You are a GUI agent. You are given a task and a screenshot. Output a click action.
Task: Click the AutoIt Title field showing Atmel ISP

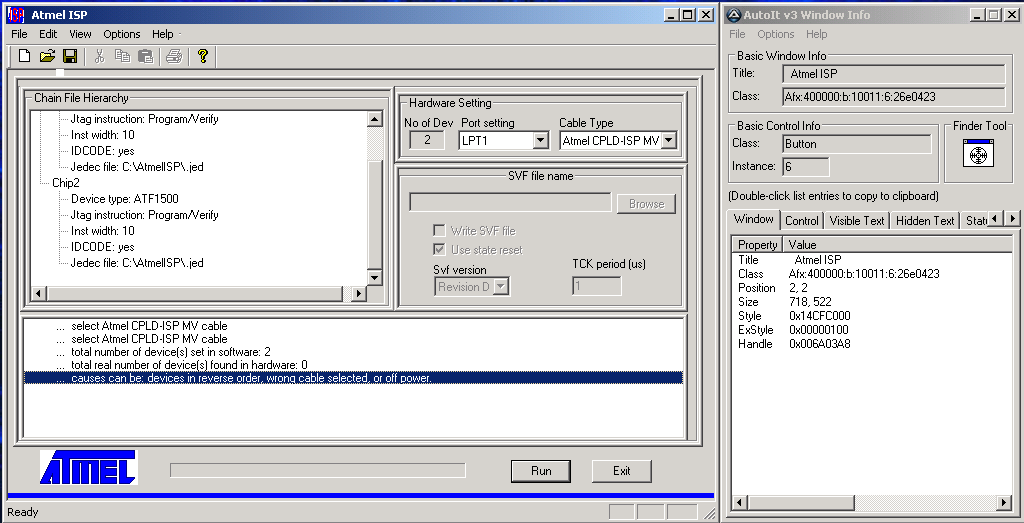click(894, 74)
